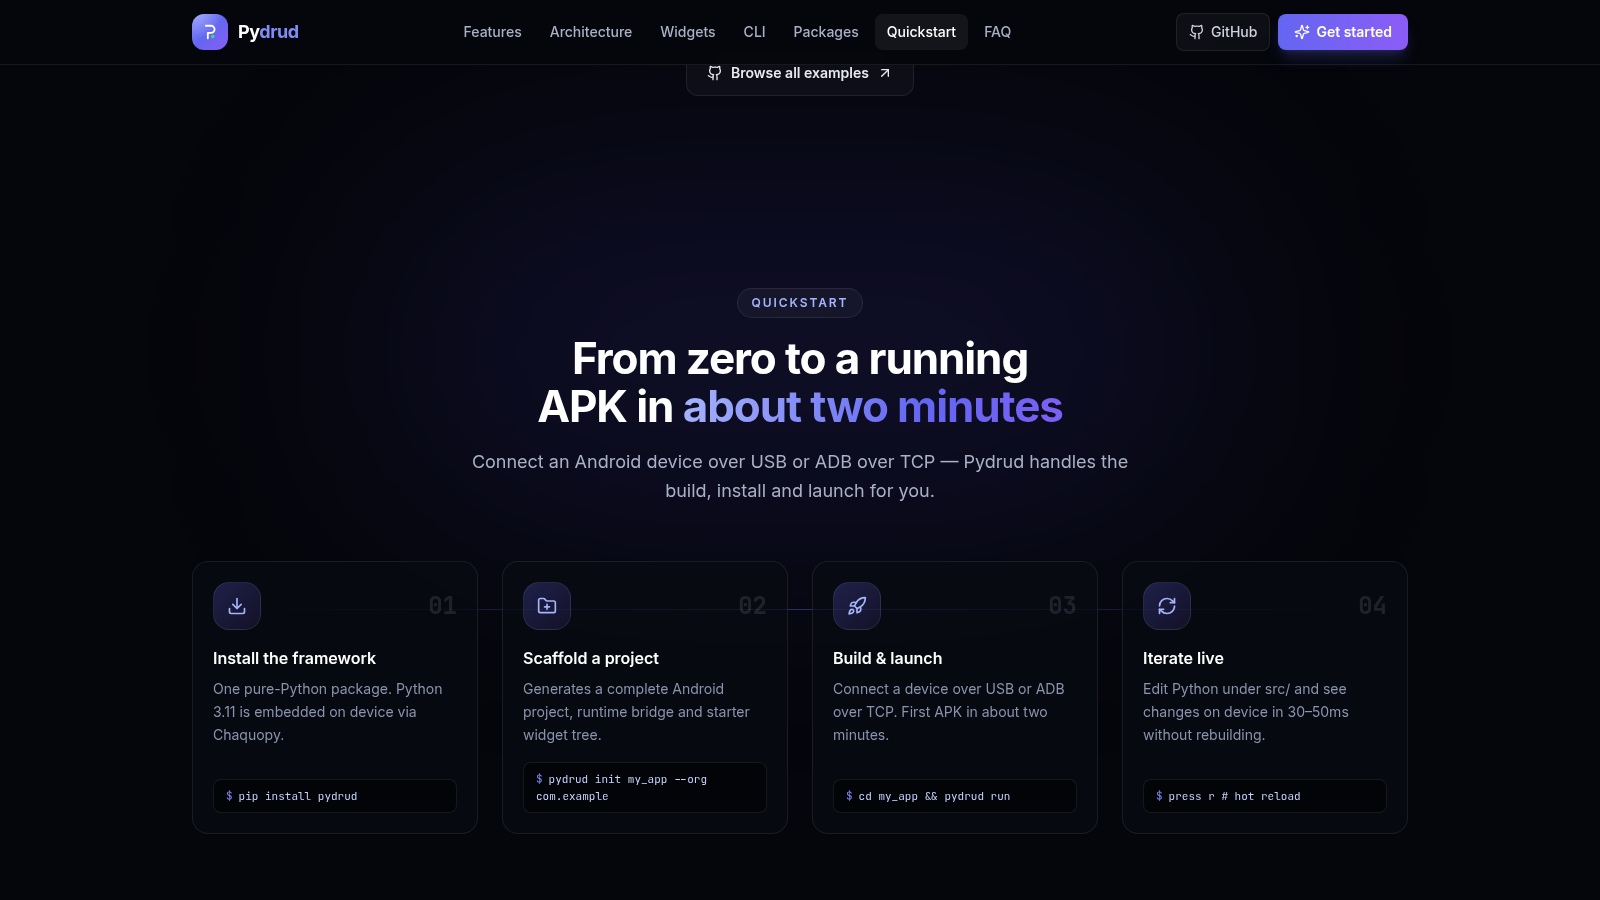Click the external arrow icon after Browse all examples
Screen dimensions: 1600x900
[x=885, y=73]
